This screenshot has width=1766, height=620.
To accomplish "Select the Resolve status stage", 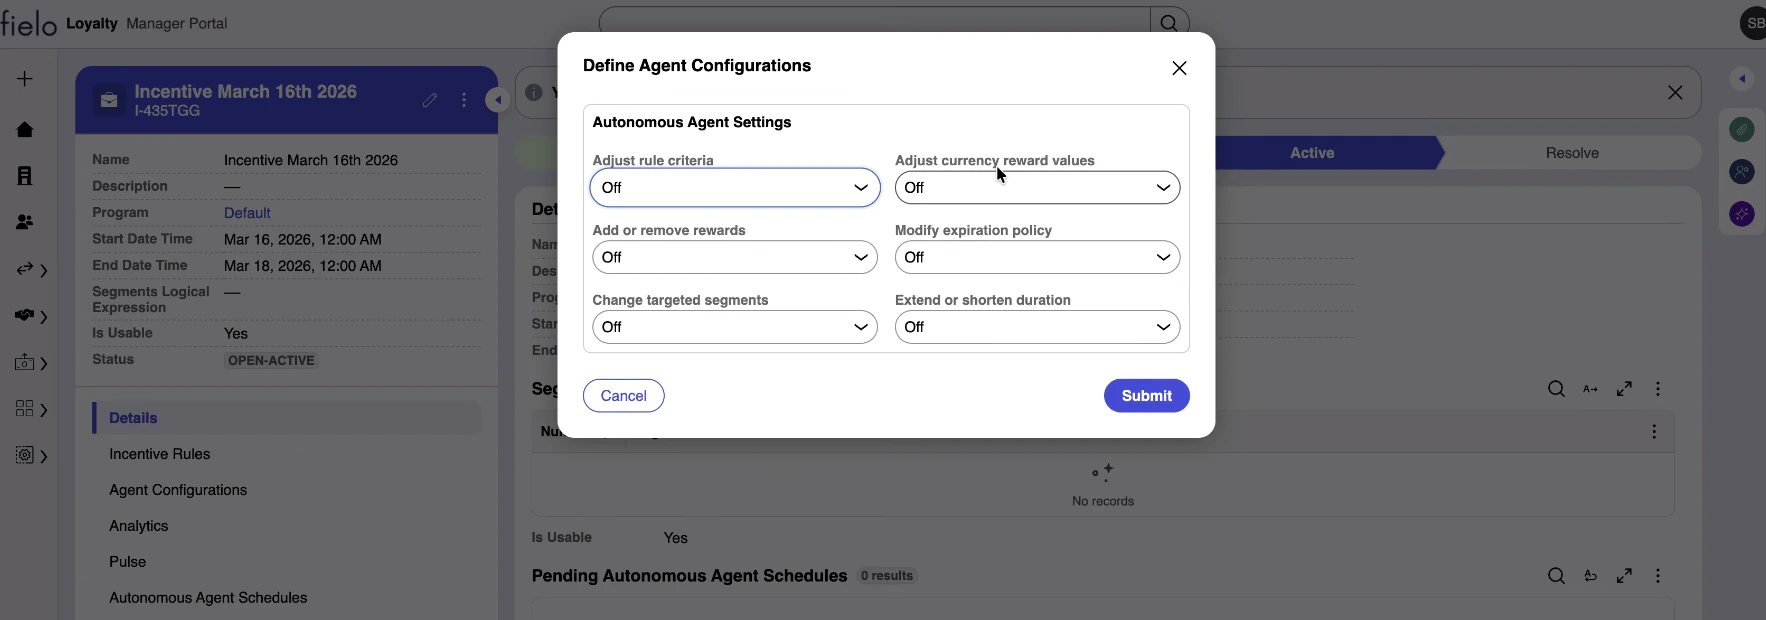I will pos(1572,153).
